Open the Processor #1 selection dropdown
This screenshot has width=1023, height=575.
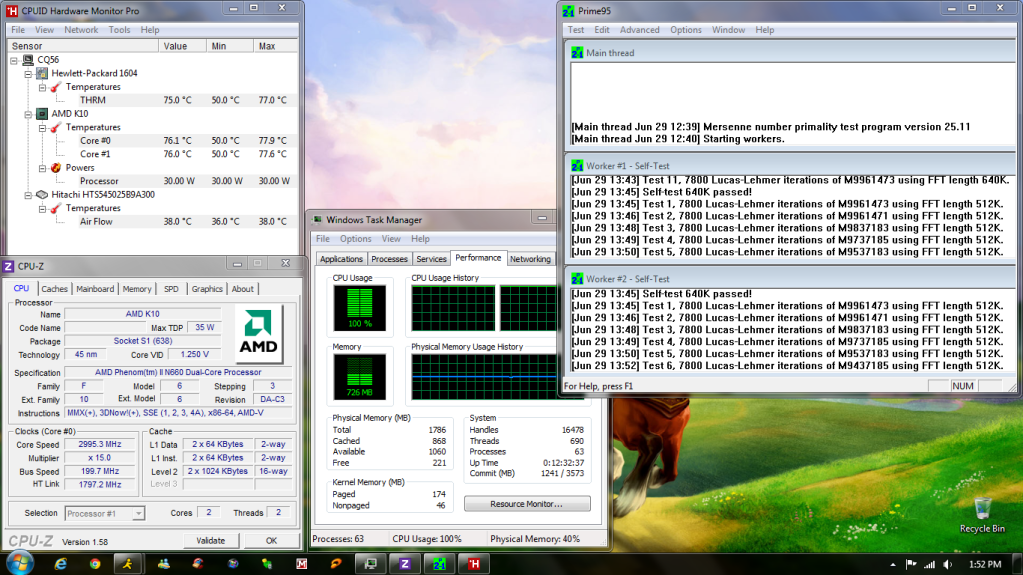coord(138,514)
